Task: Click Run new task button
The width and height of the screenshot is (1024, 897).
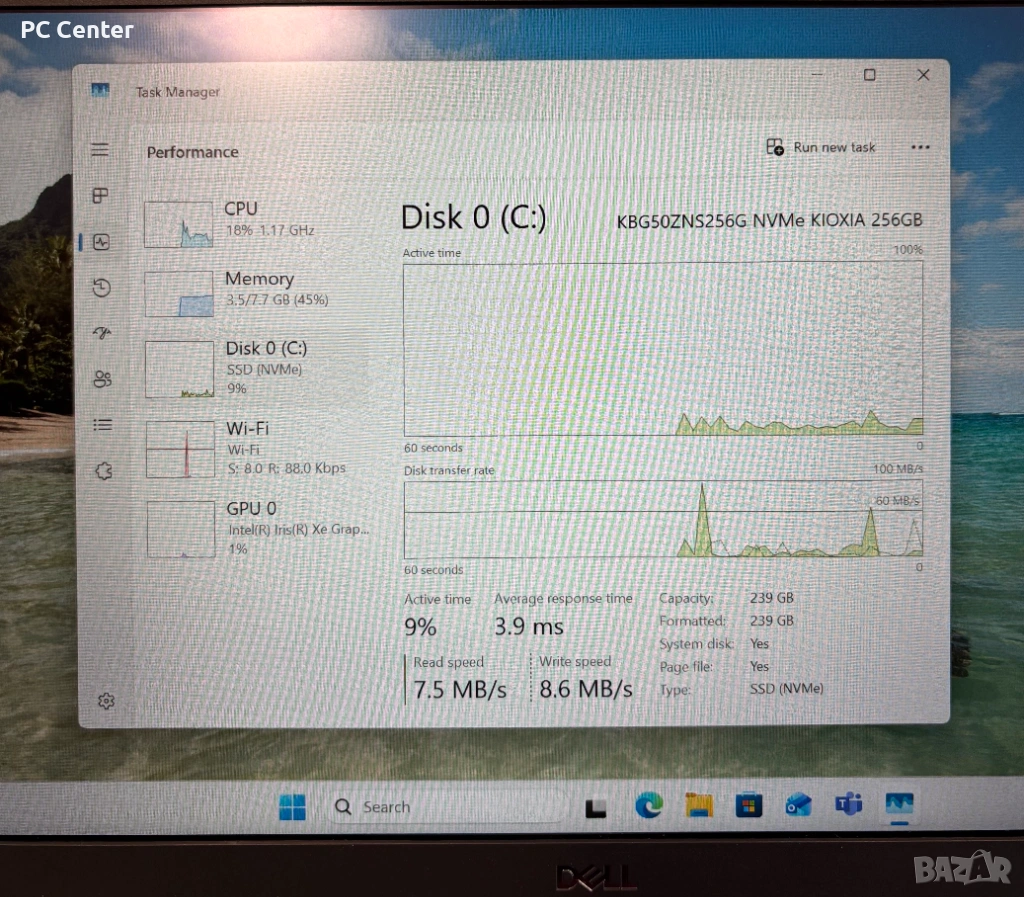Action: [x=821, y=147]
